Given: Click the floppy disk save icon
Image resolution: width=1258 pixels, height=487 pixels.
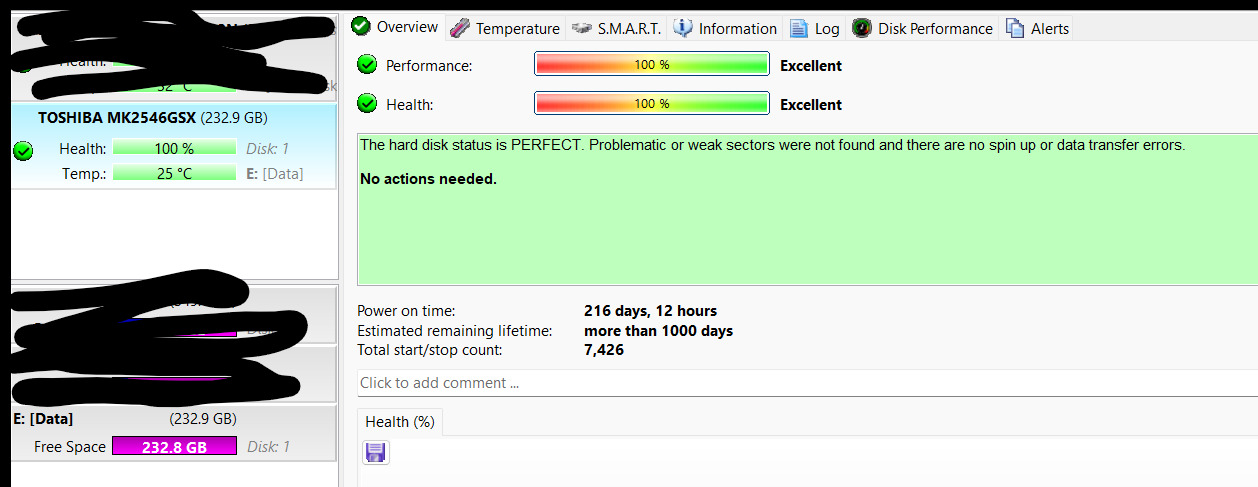Looking at the screenshot, I should (x=376, y=453).
